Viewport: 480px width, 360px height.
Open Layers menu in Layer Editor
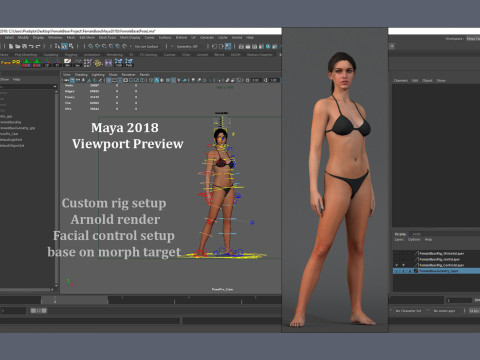pos(399,240)
